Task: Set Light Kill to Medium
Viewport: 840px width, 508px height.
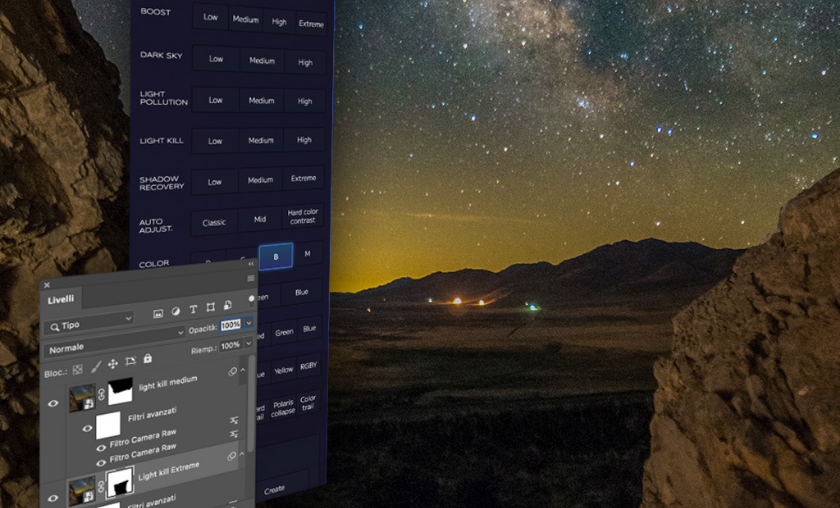Action: (x=261, y=140)
